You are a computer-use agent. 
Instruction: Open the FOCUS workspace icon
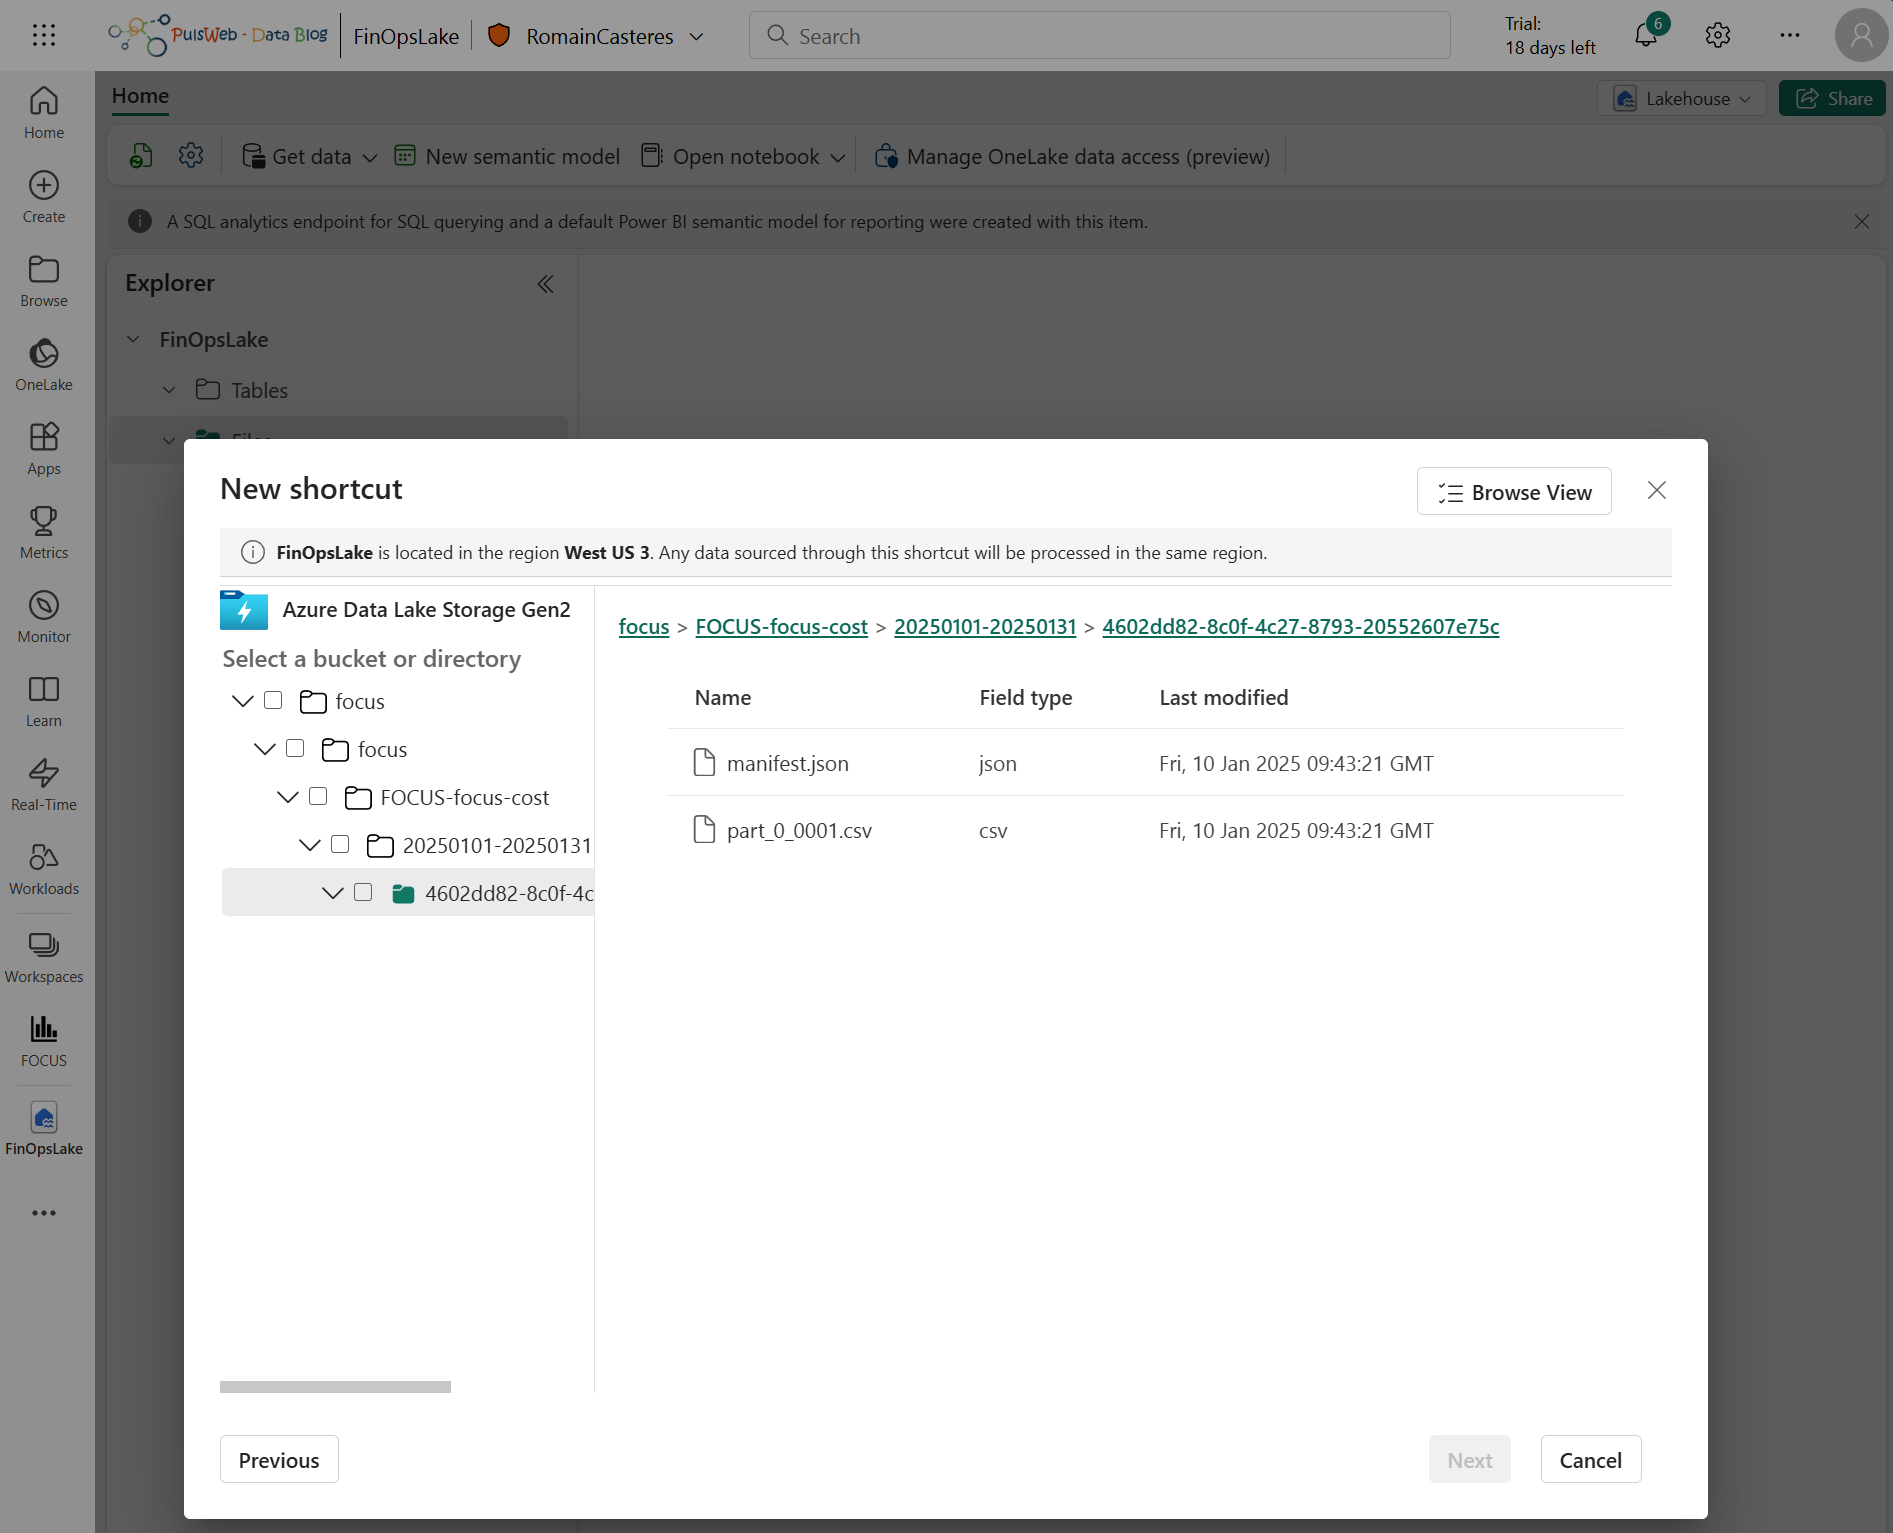[x=43, y=1037]
